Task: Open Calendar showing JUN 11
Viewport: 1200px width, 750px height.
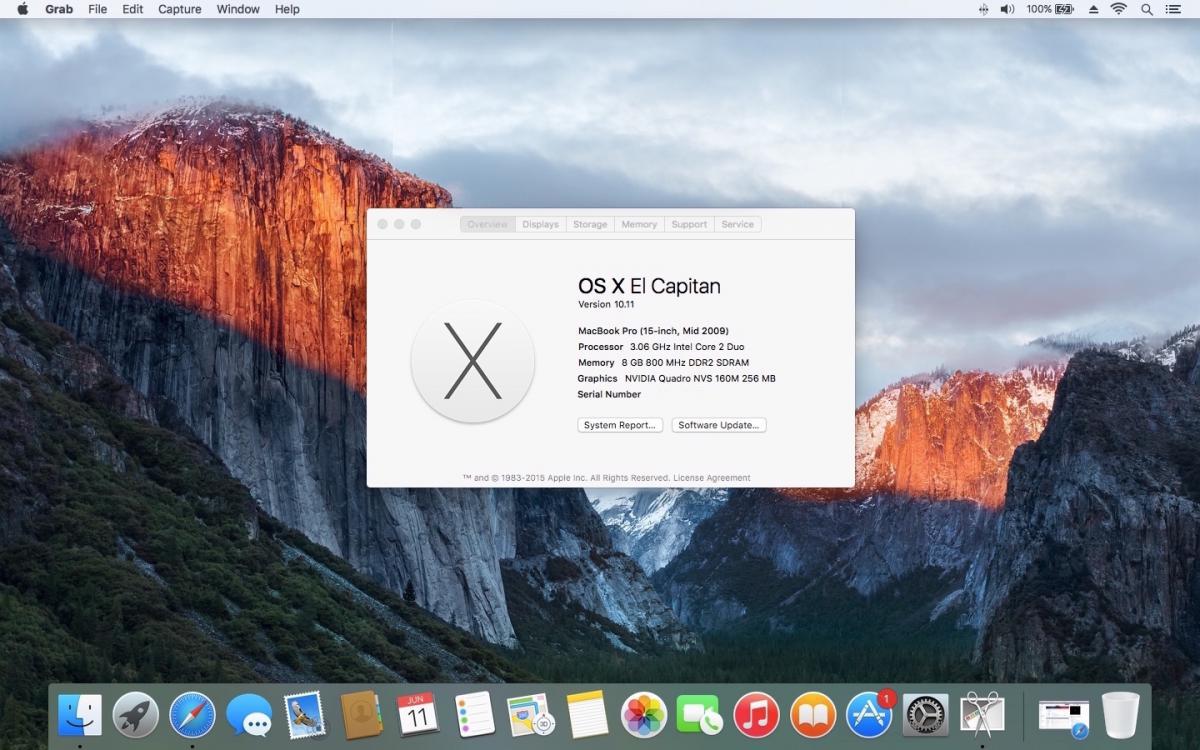Action: coord(417,714)
